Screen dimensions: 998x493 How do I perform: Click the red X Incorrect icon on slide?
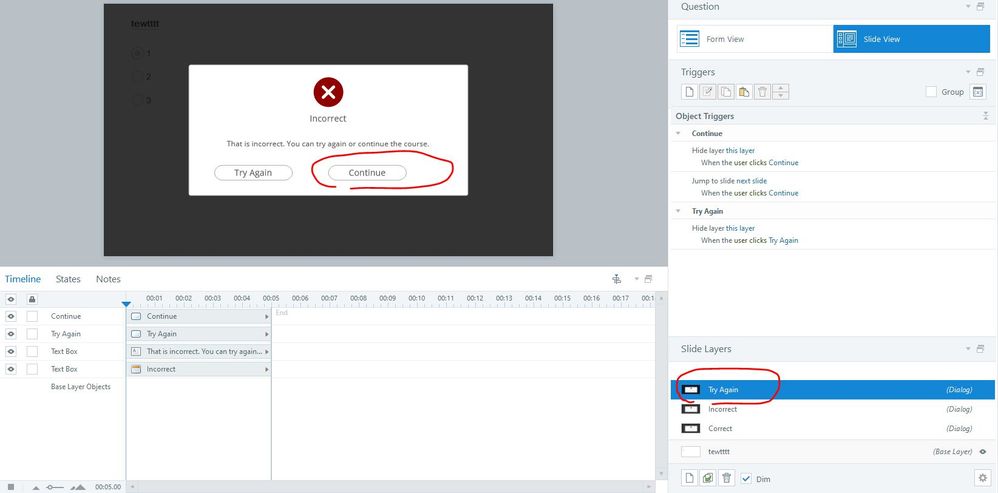[328, 92]
